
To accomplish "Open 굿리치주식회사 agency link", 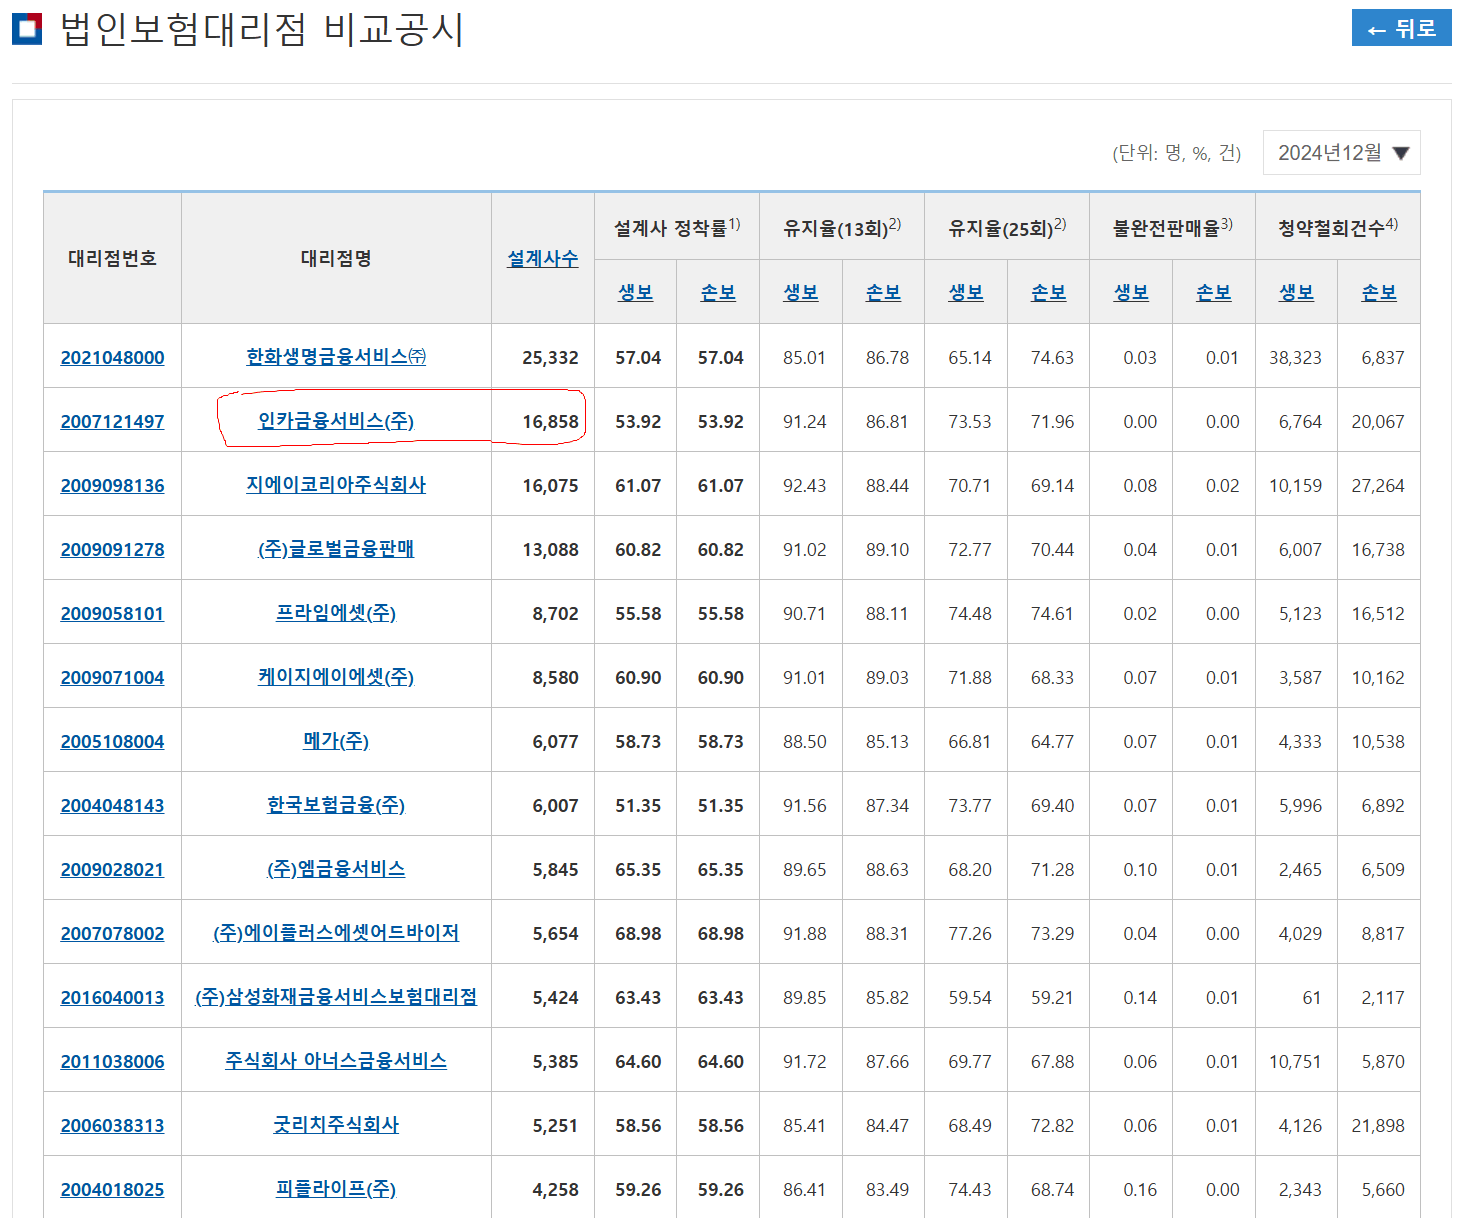I will (x=336, y=1124).
